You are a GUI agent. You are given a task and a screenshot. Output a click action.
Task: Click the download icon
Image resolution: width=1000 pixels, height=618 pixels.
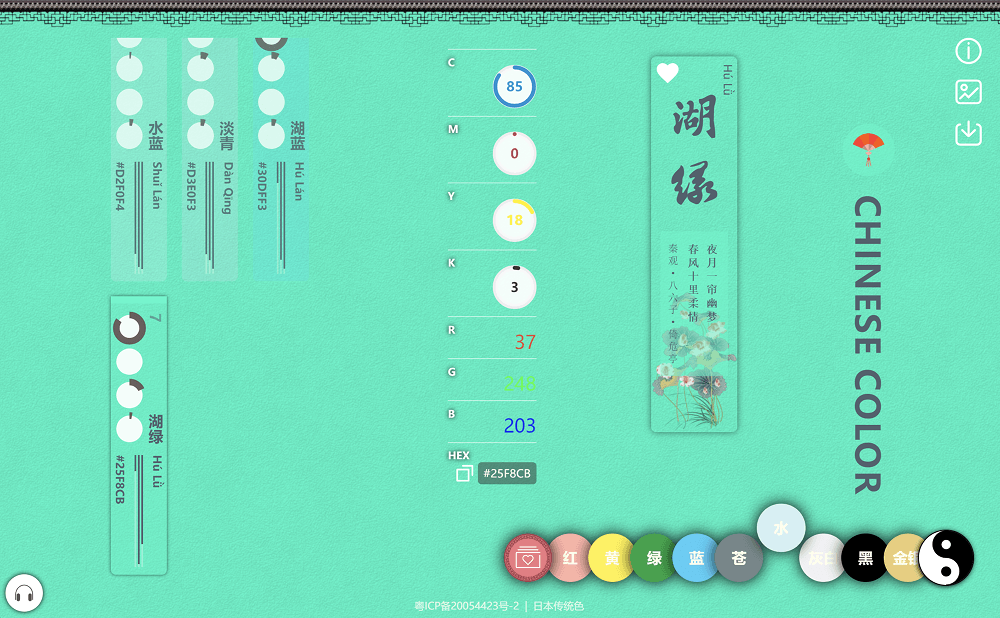point(968,133)
